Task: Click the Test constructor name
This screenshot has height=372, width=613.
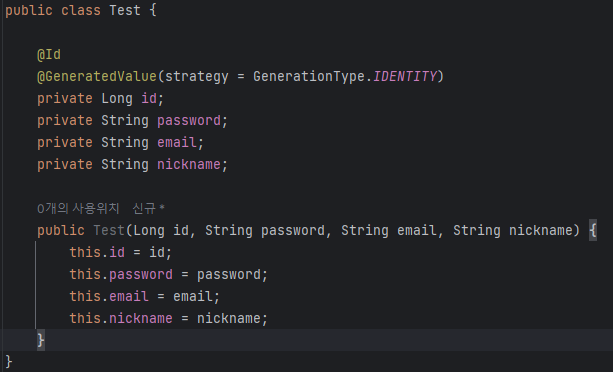Action: pyautogui.click(x=109, y=230)
